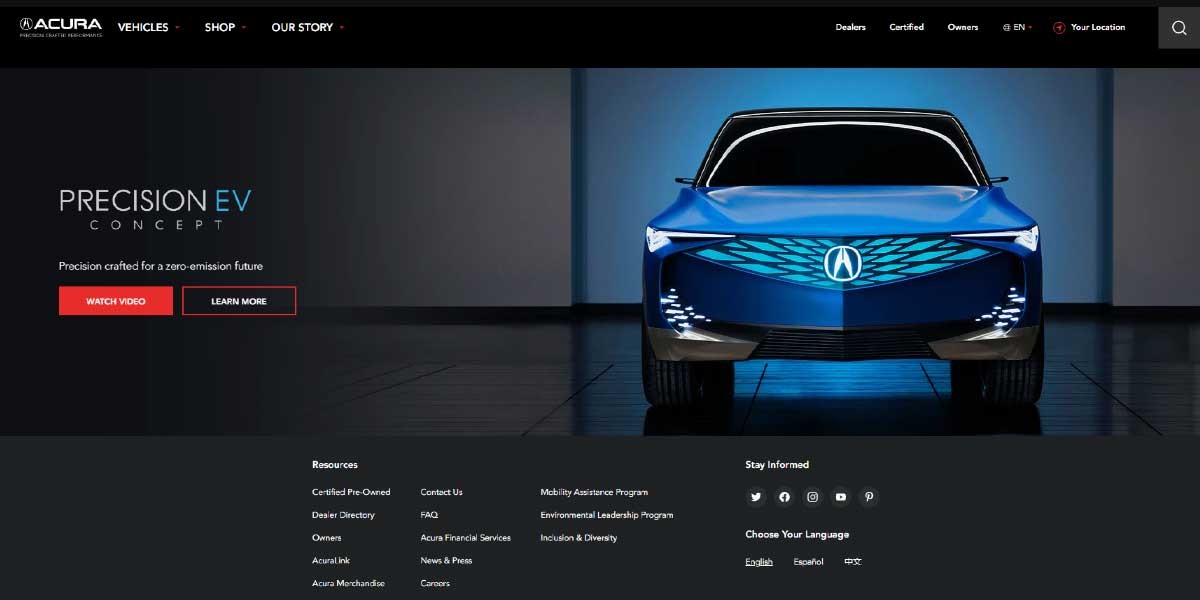
Task: Open the site search
Action: tap(1178, 27)
